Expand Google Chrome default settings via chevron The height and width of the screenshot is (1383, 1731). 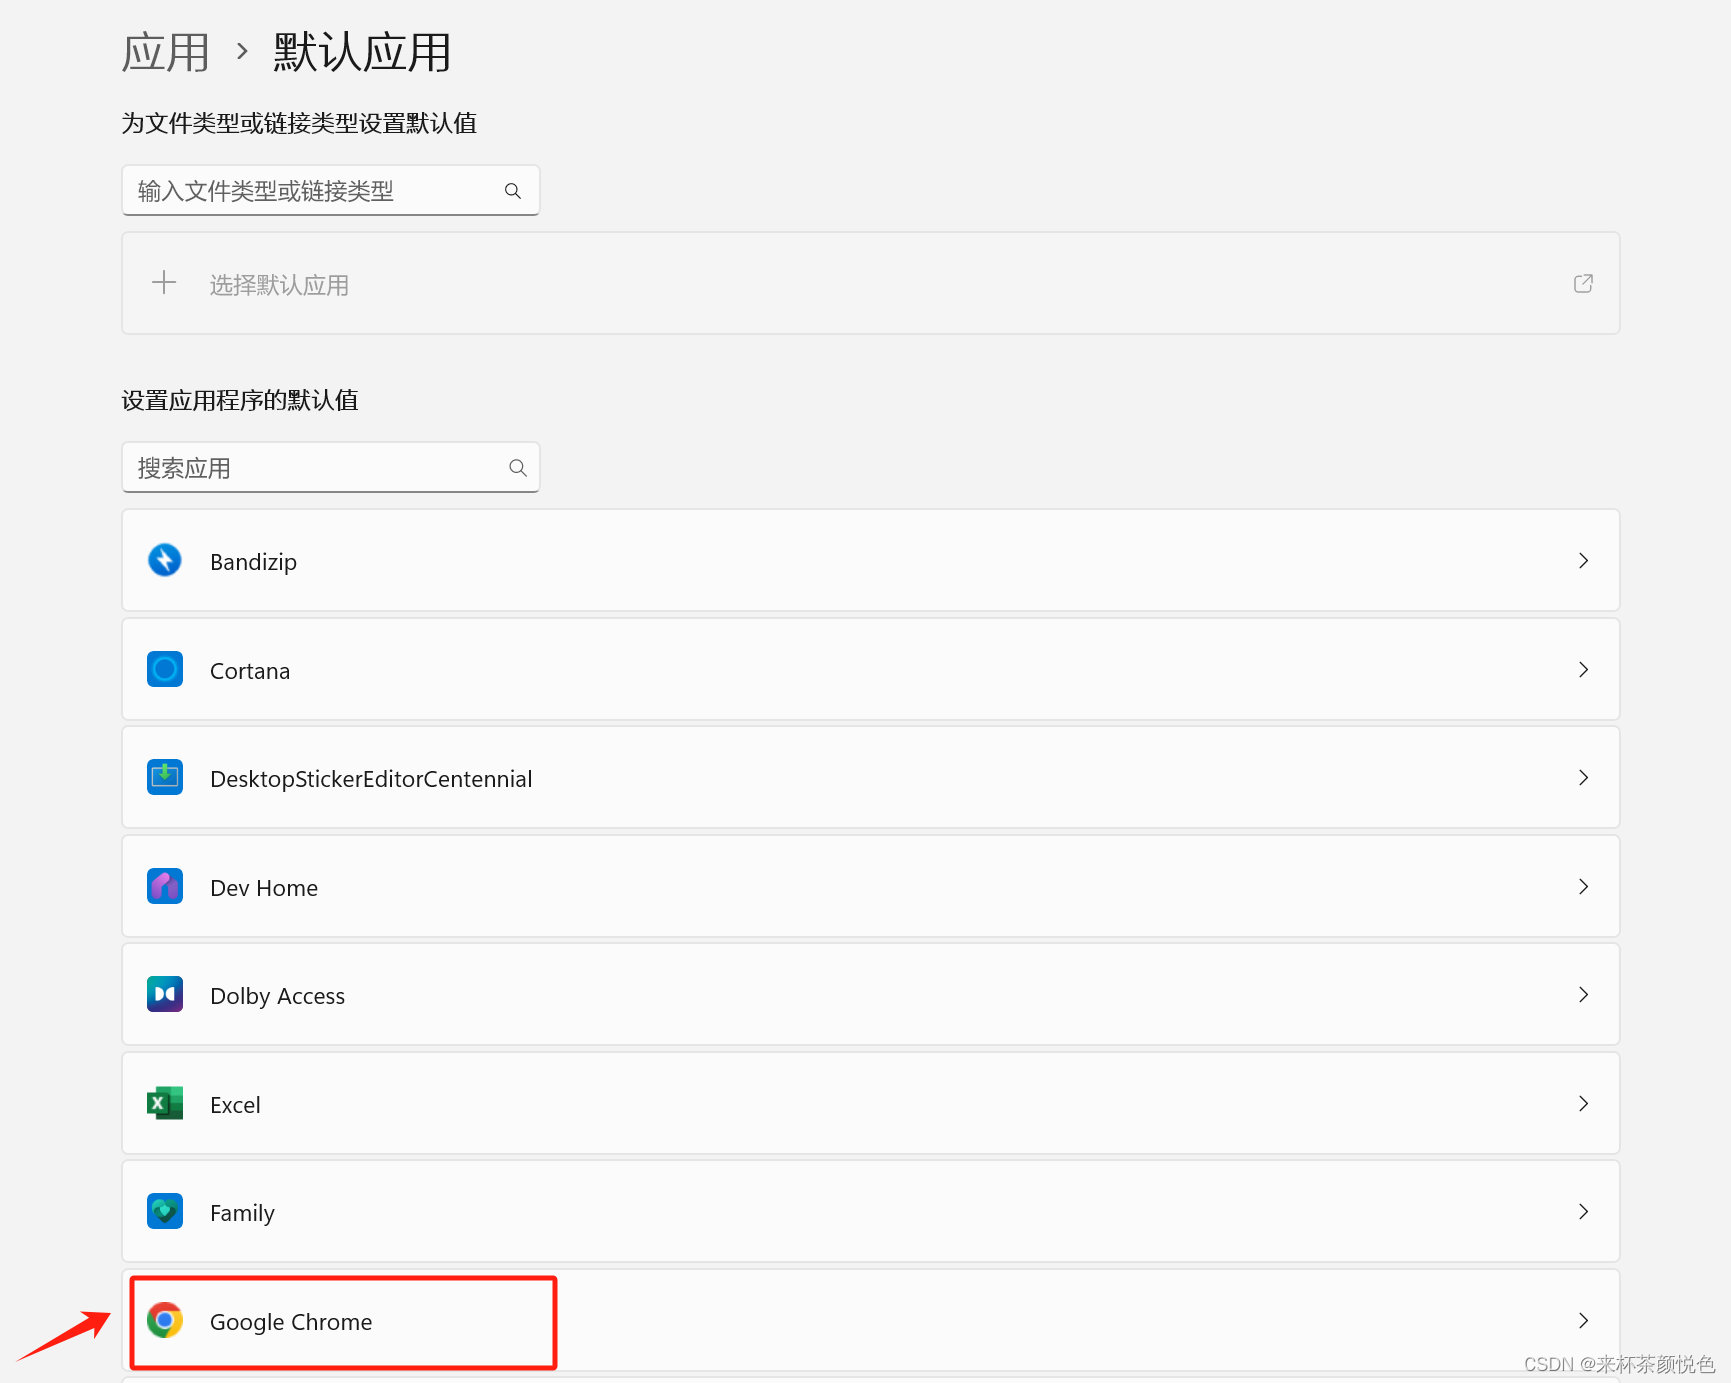[x=1583, y=1320]
